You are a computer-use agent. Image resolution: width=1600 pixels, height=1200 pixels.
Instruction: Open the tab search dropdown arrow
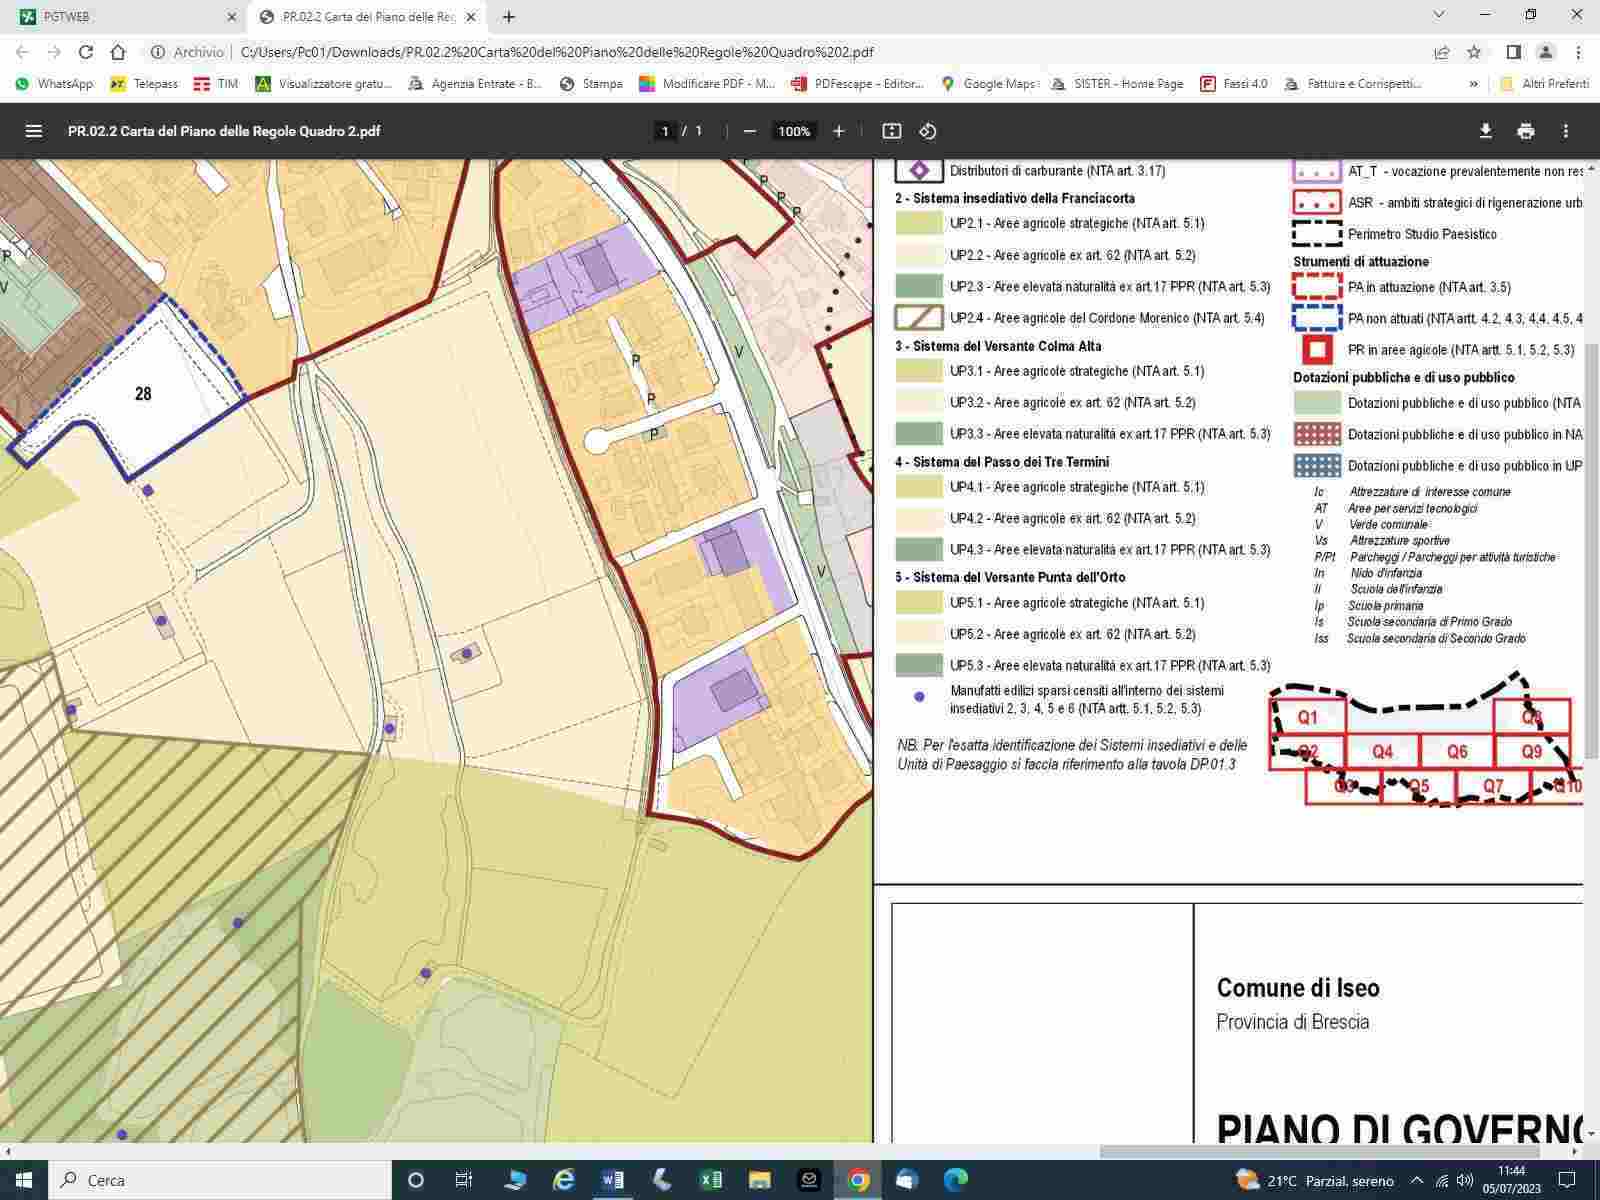click(x=1439, y=15)
